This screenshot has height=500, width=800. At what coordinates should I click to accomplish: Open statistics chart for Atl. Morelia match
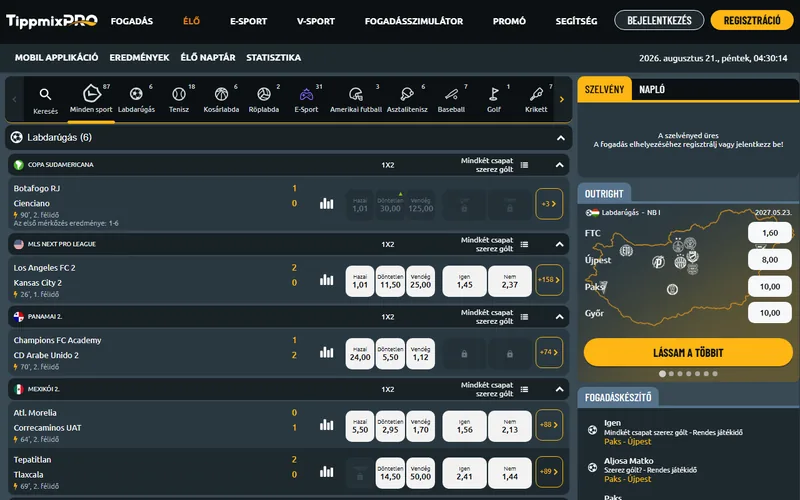[327, 424]
